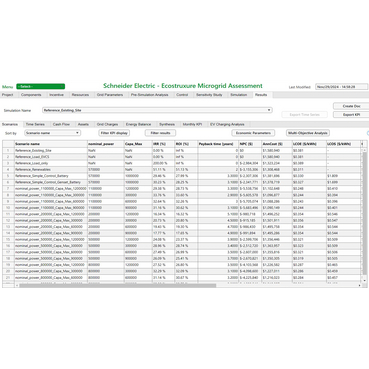Image resolution: width=369 pixels, height=369 pixels.
Task: Click the Payback time (years) column header
Action: click(x=218, y=144)
